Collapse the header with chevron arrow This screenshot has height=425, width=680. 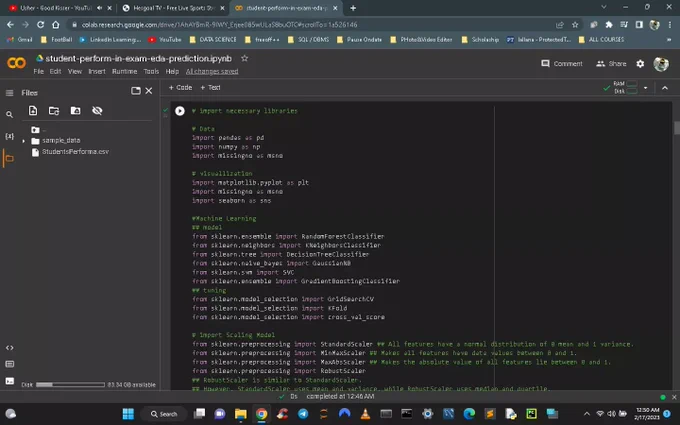[665, 88]
